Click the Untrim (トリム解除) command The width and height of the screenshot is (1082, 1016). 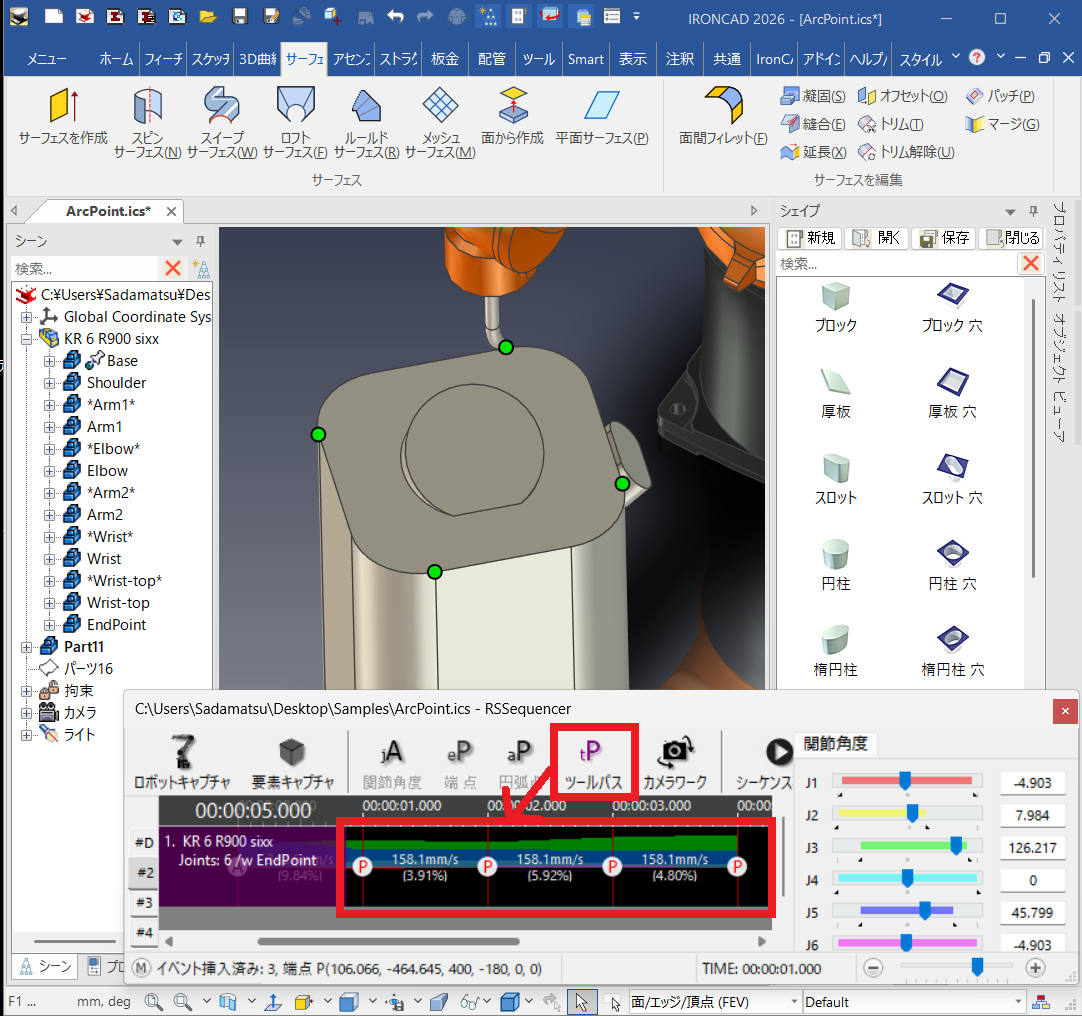point(906,152)
